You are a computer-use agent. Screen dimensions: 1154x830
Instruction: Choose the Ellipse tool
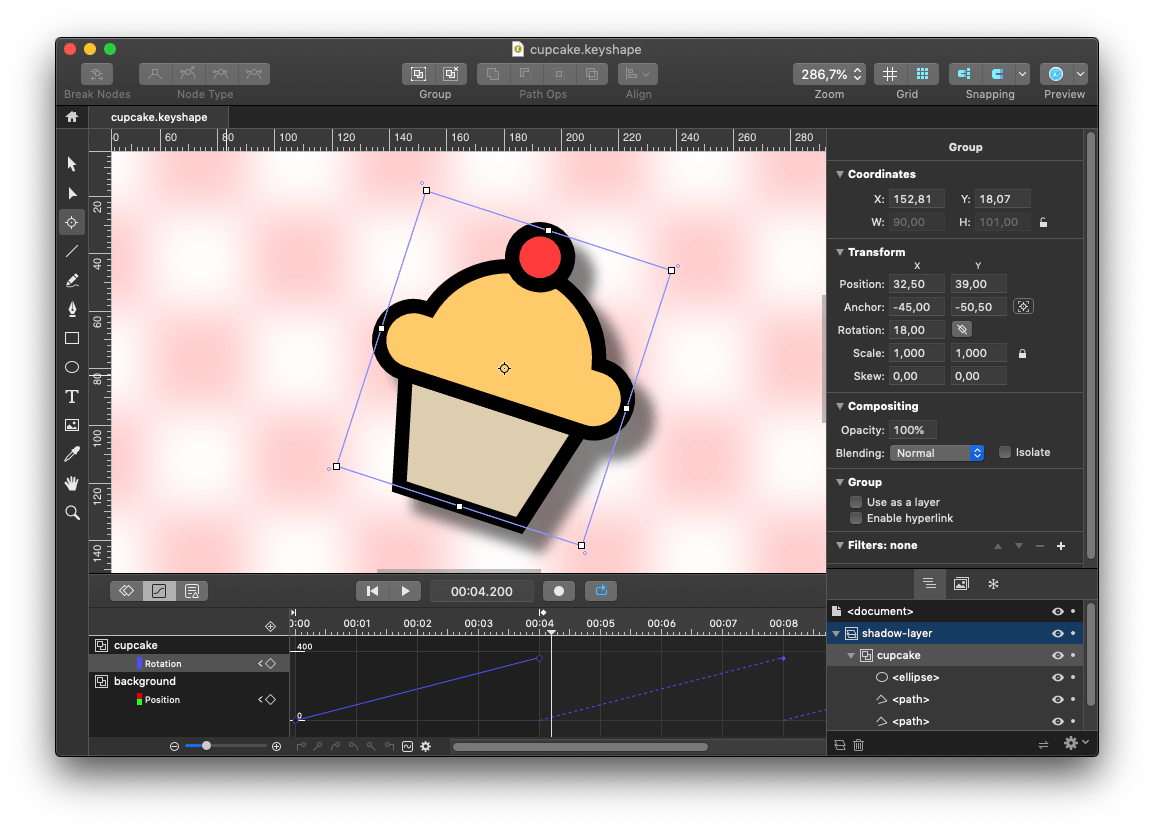71,367
